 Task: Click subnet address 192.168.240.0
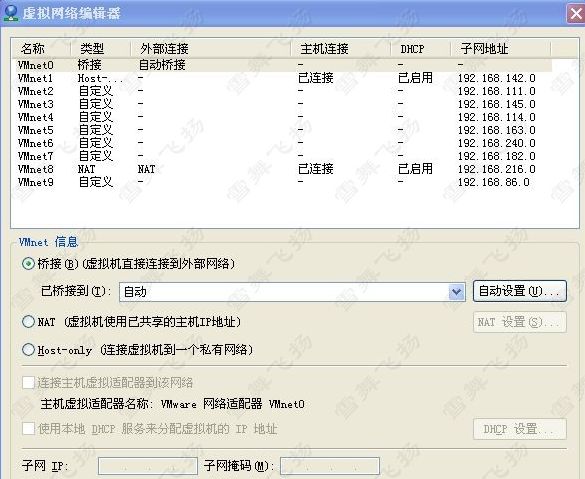(x=497, y=143)
